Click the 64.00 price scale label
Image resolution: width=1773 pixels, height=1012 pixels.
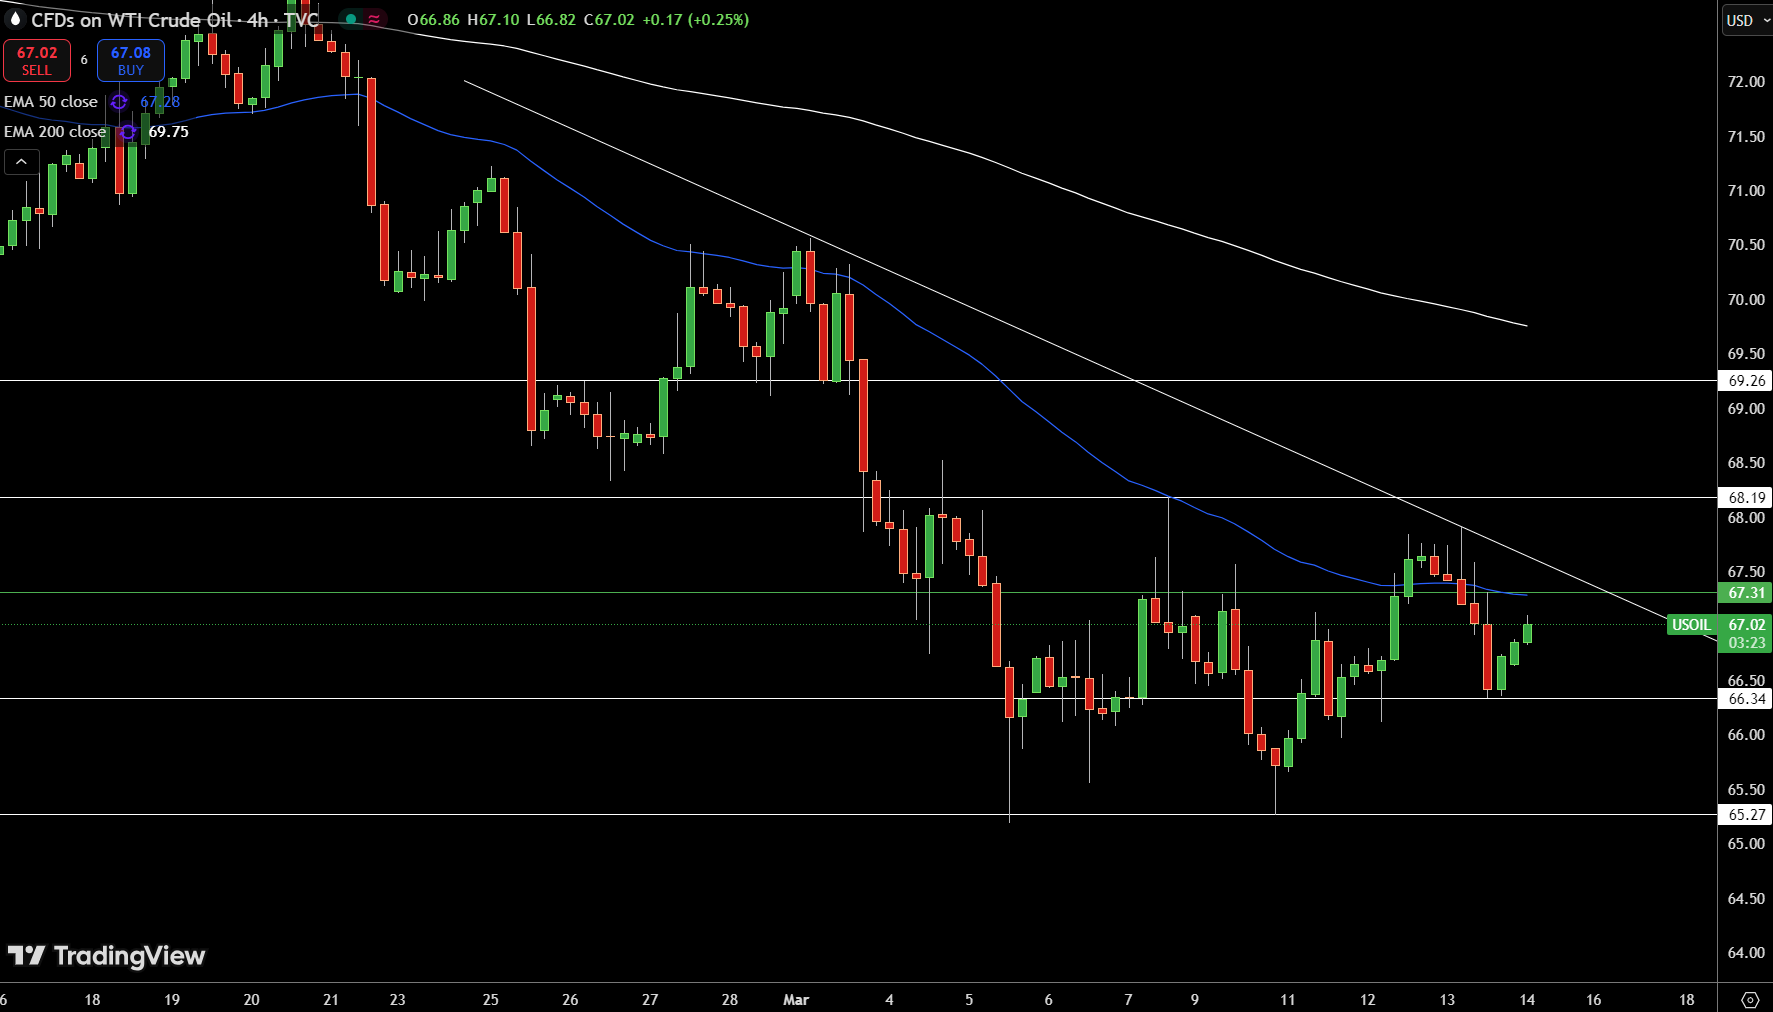(x=1746, y=953)
